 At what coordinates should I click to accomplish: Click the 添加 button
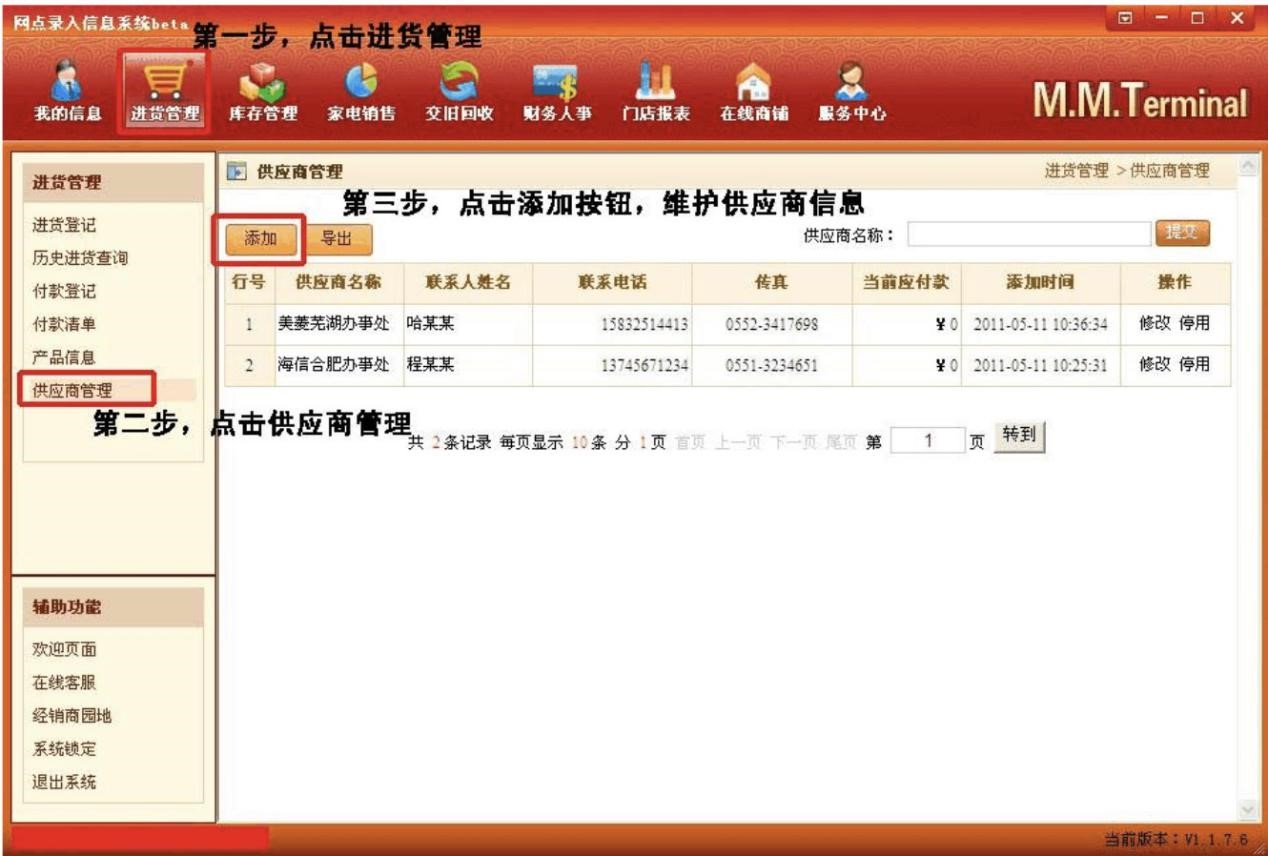point(260,238)
